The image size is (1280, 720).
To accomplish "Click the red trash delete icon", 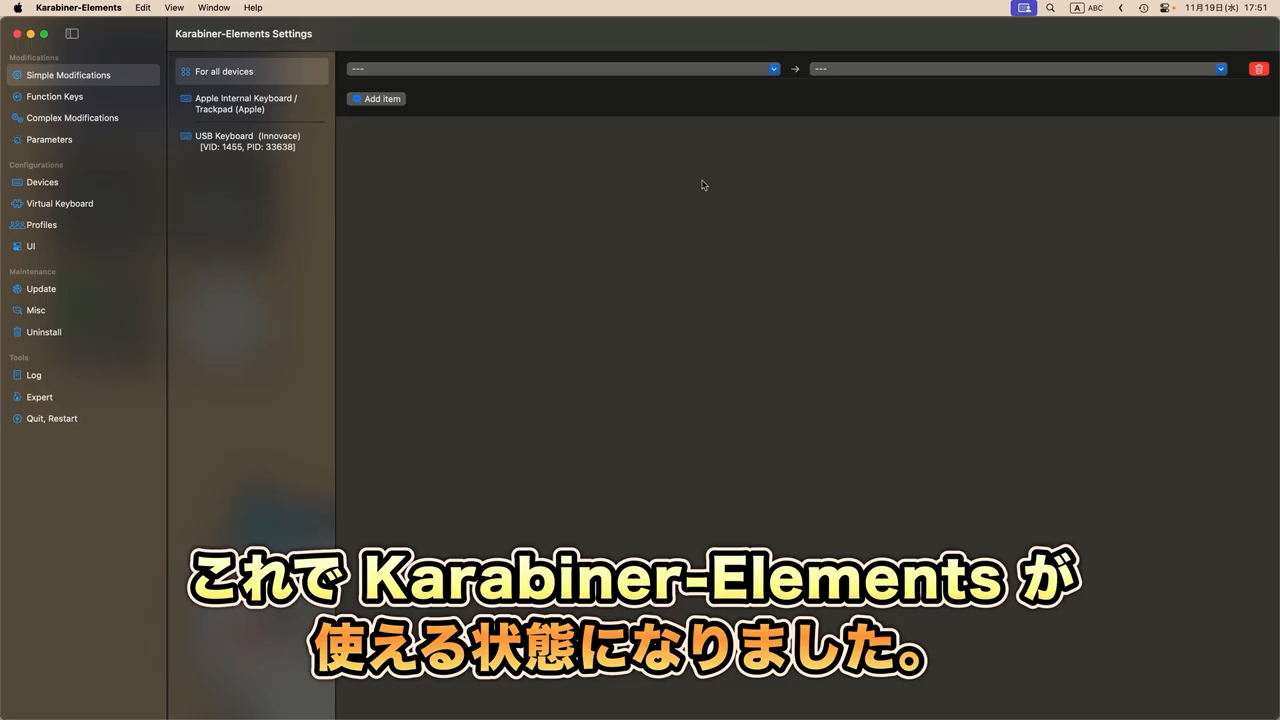I will coord(1258,69).
